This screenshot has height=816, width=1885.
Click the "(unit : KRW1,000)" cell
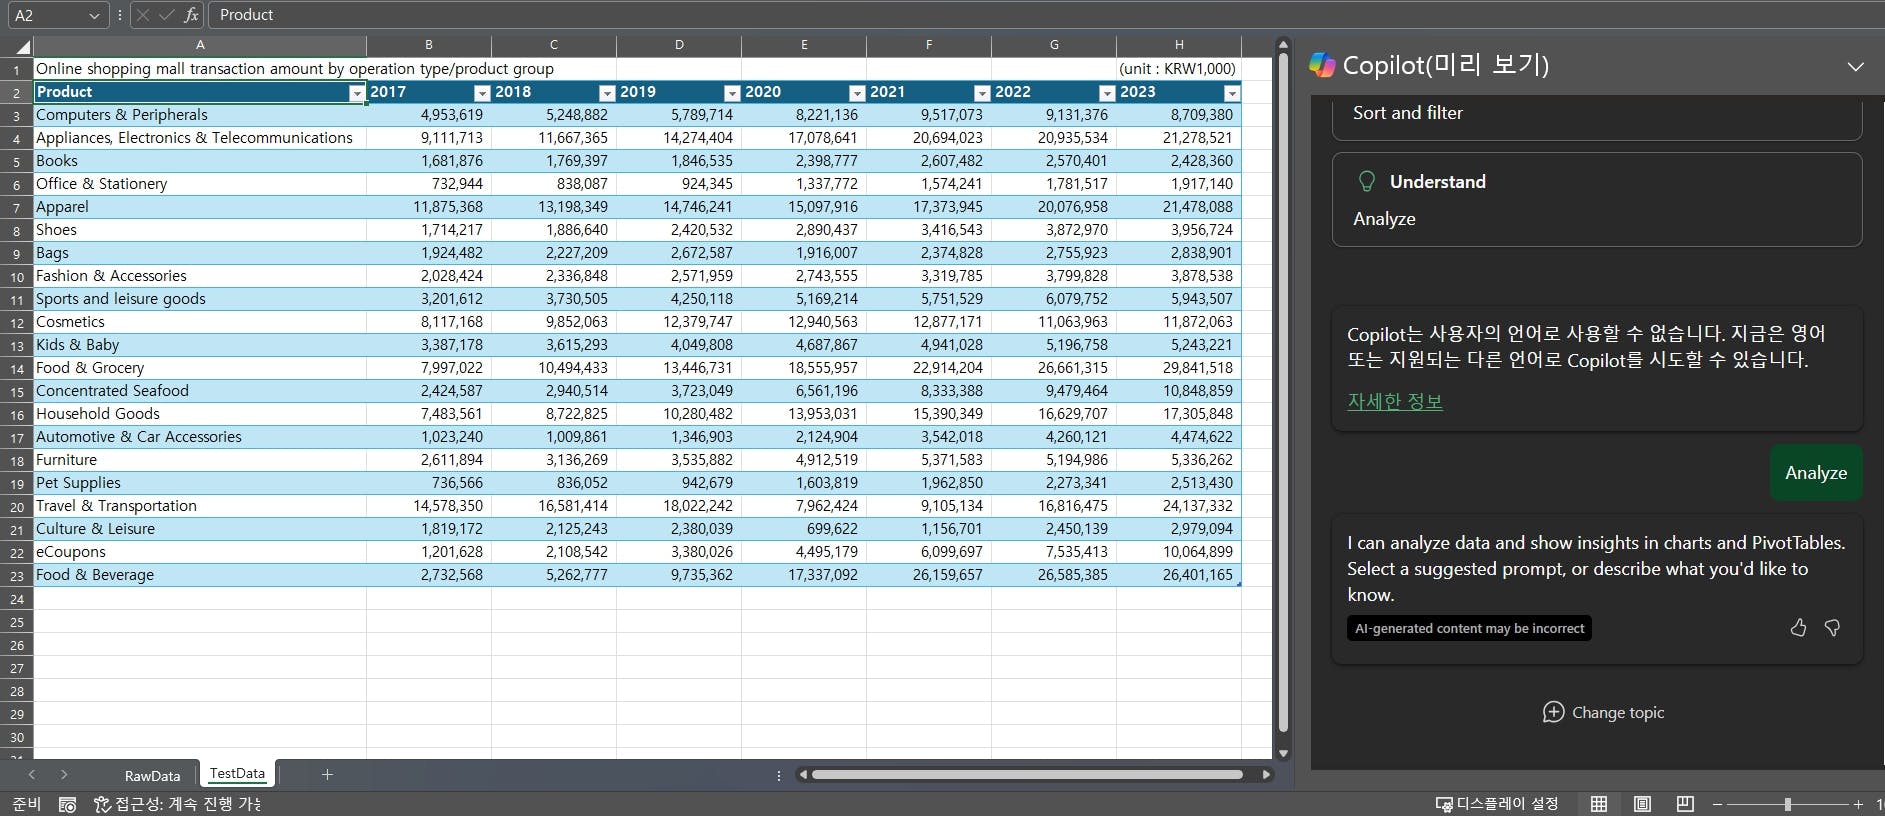click(1179, 69)
